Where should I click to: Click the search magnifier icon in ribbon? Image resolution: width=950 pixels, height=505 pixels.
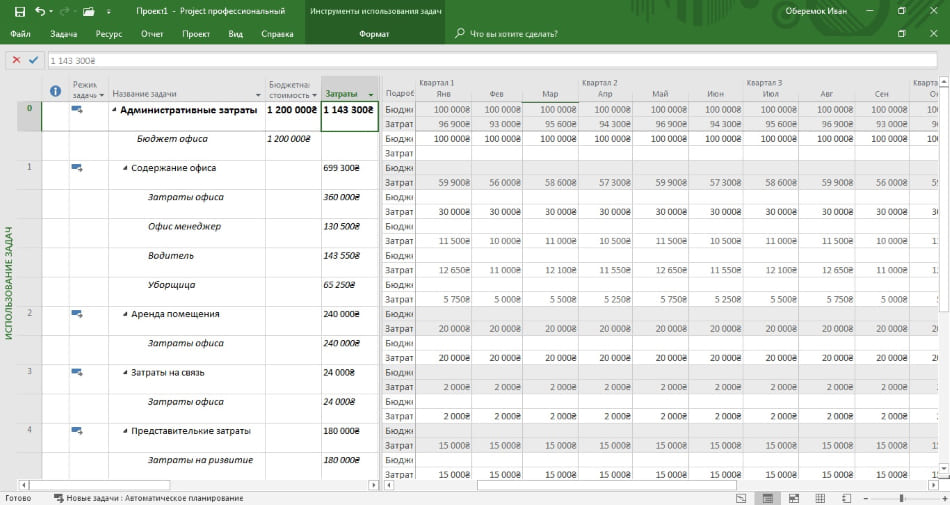click(x=460, y=33)
